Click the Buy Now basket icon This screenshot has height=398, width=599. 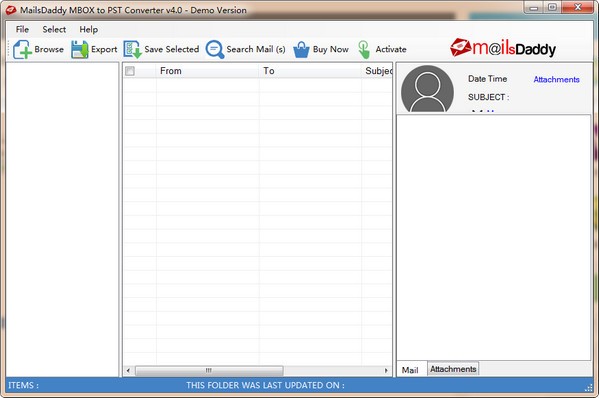coord(301,50)
